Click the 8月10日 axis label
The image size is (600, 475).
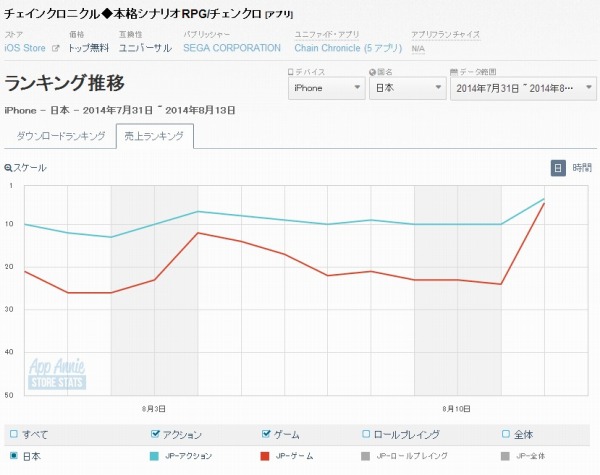click(x=457, y=409)
